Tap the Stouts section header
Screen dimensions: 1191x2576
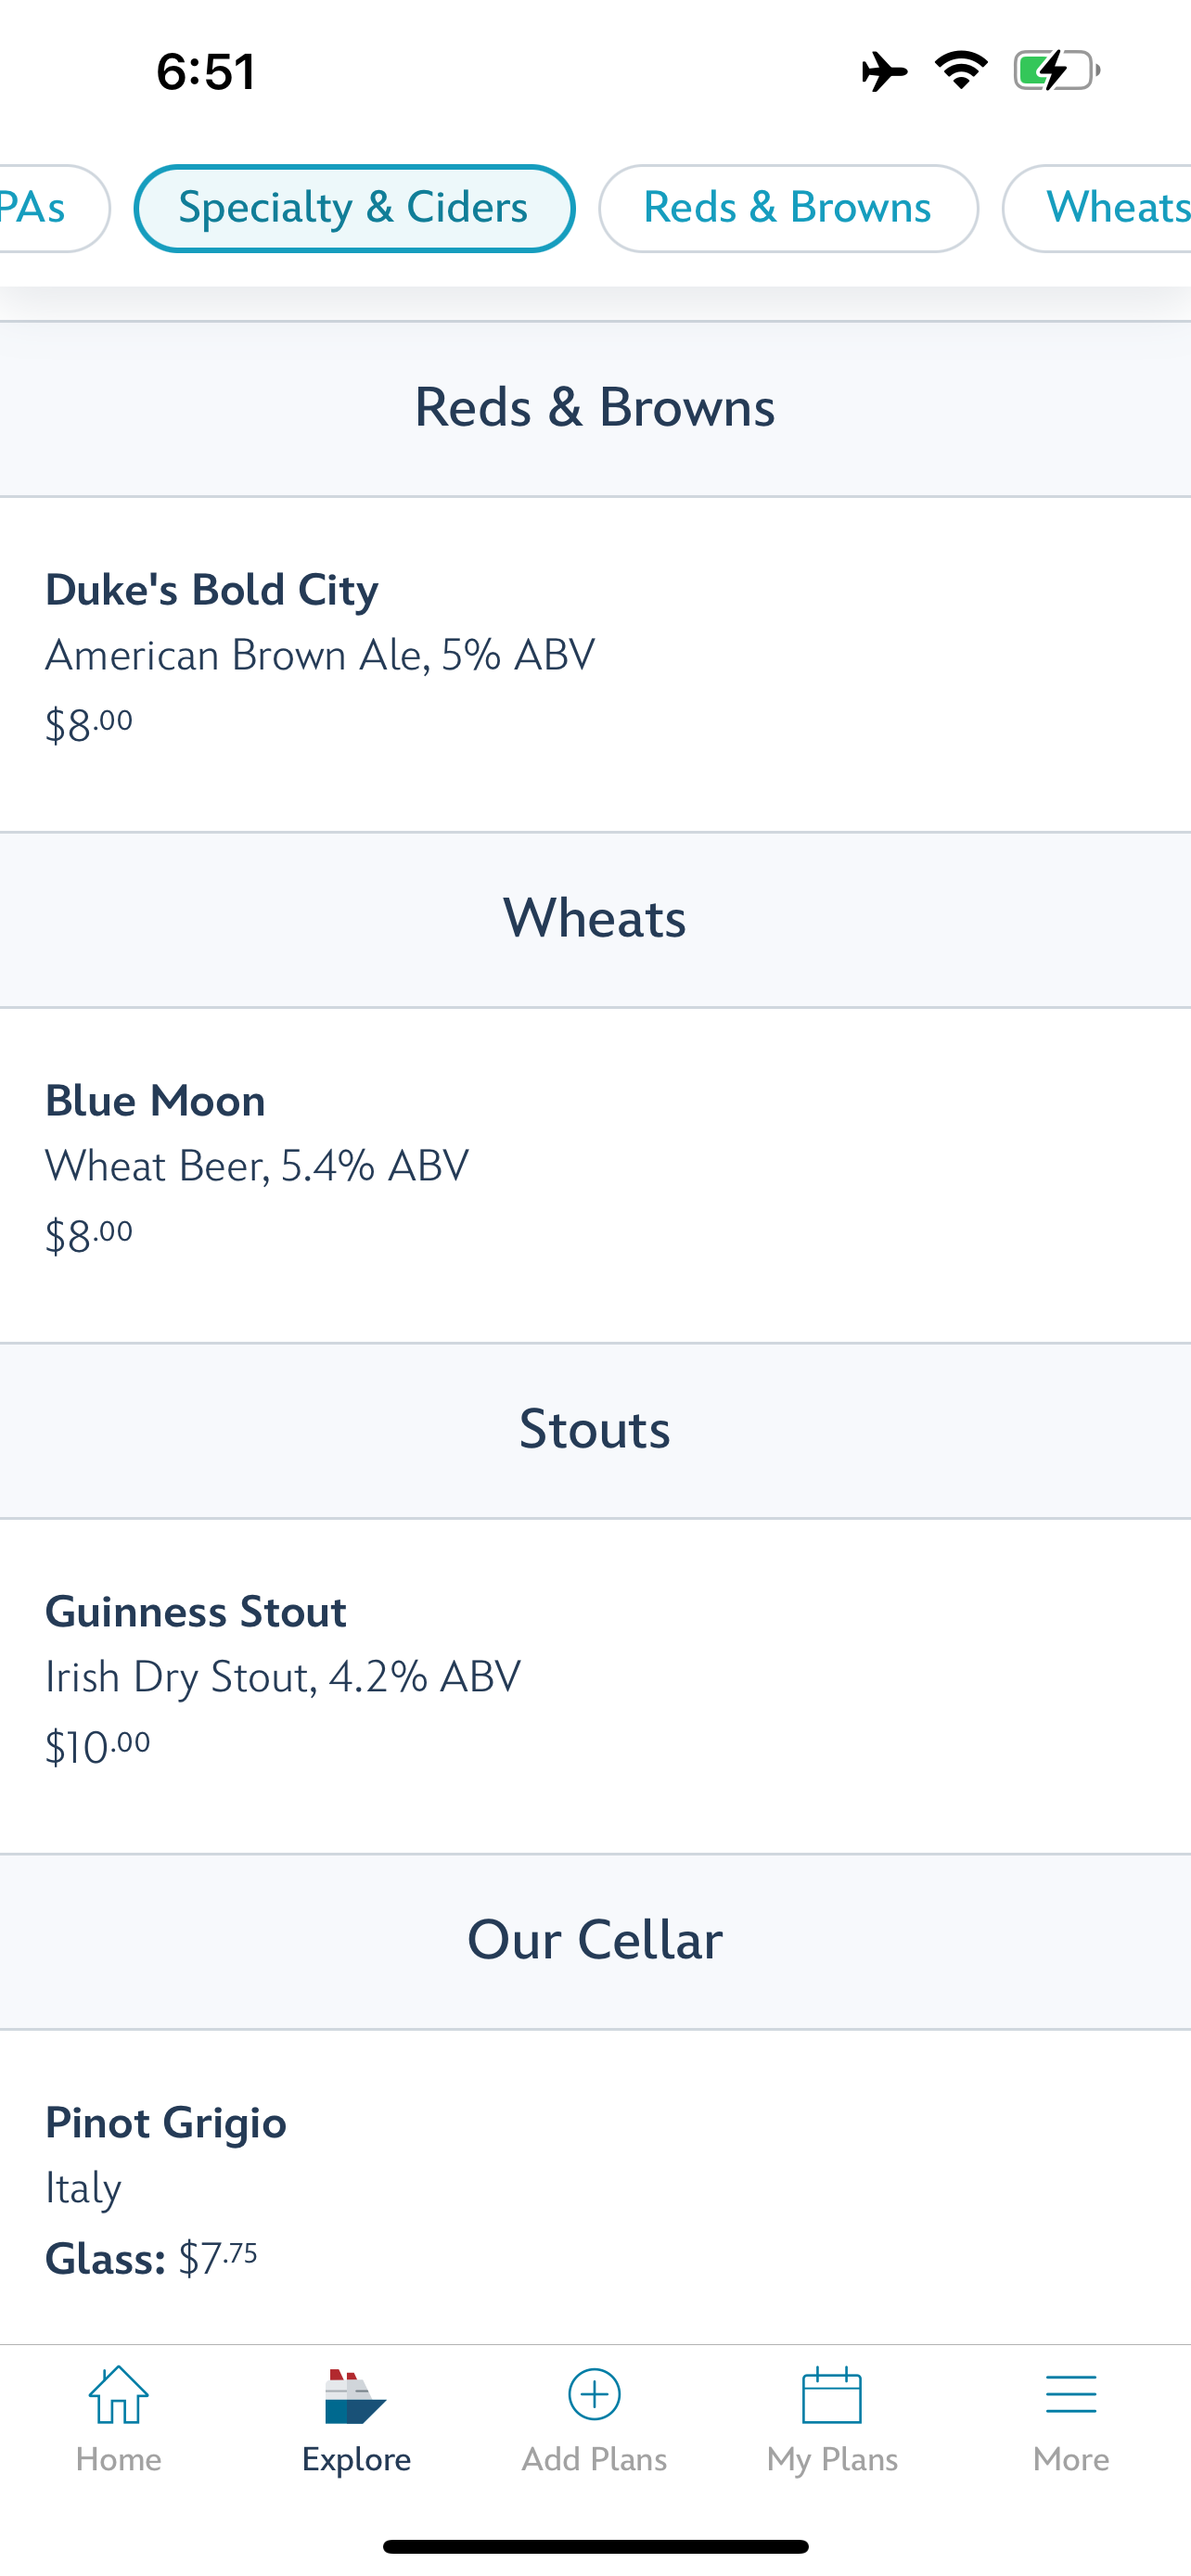(594, 1429)
